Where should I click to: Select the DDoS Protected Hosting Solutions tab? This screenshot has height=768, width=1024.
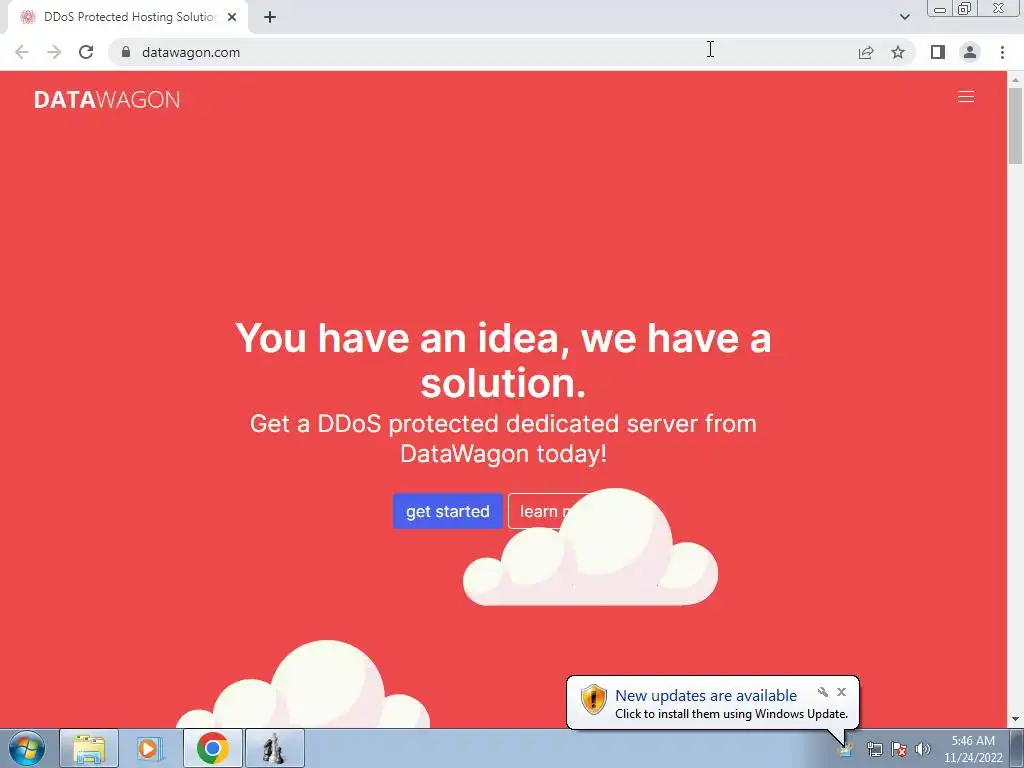(x=128, y=17)
